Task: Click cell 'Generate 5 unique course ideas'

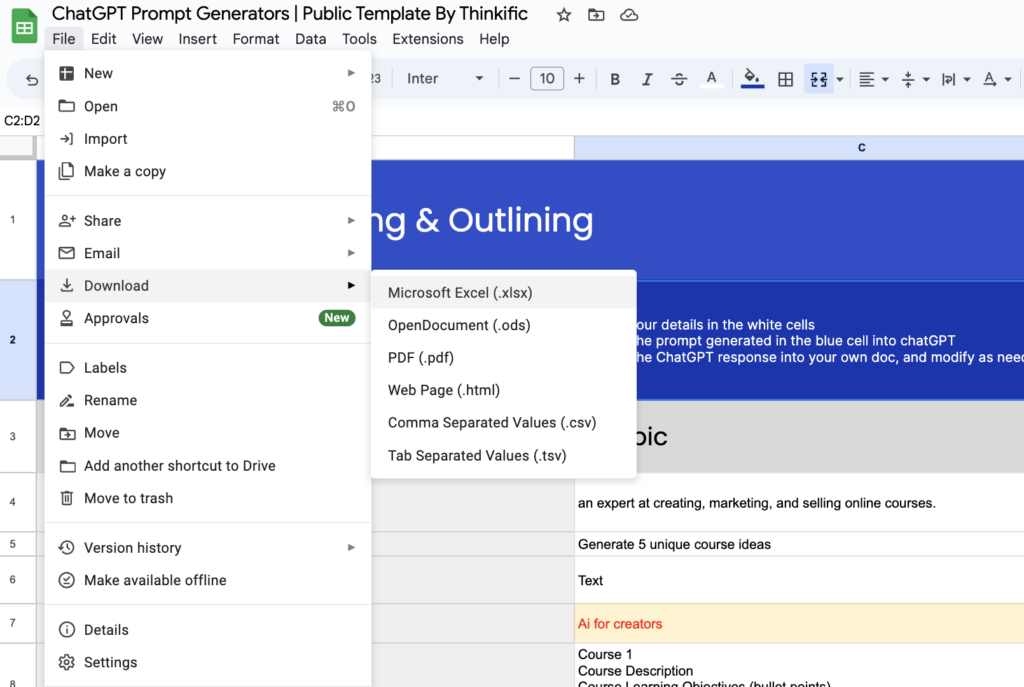Action: pyautogui.click(x=799, y=544)
